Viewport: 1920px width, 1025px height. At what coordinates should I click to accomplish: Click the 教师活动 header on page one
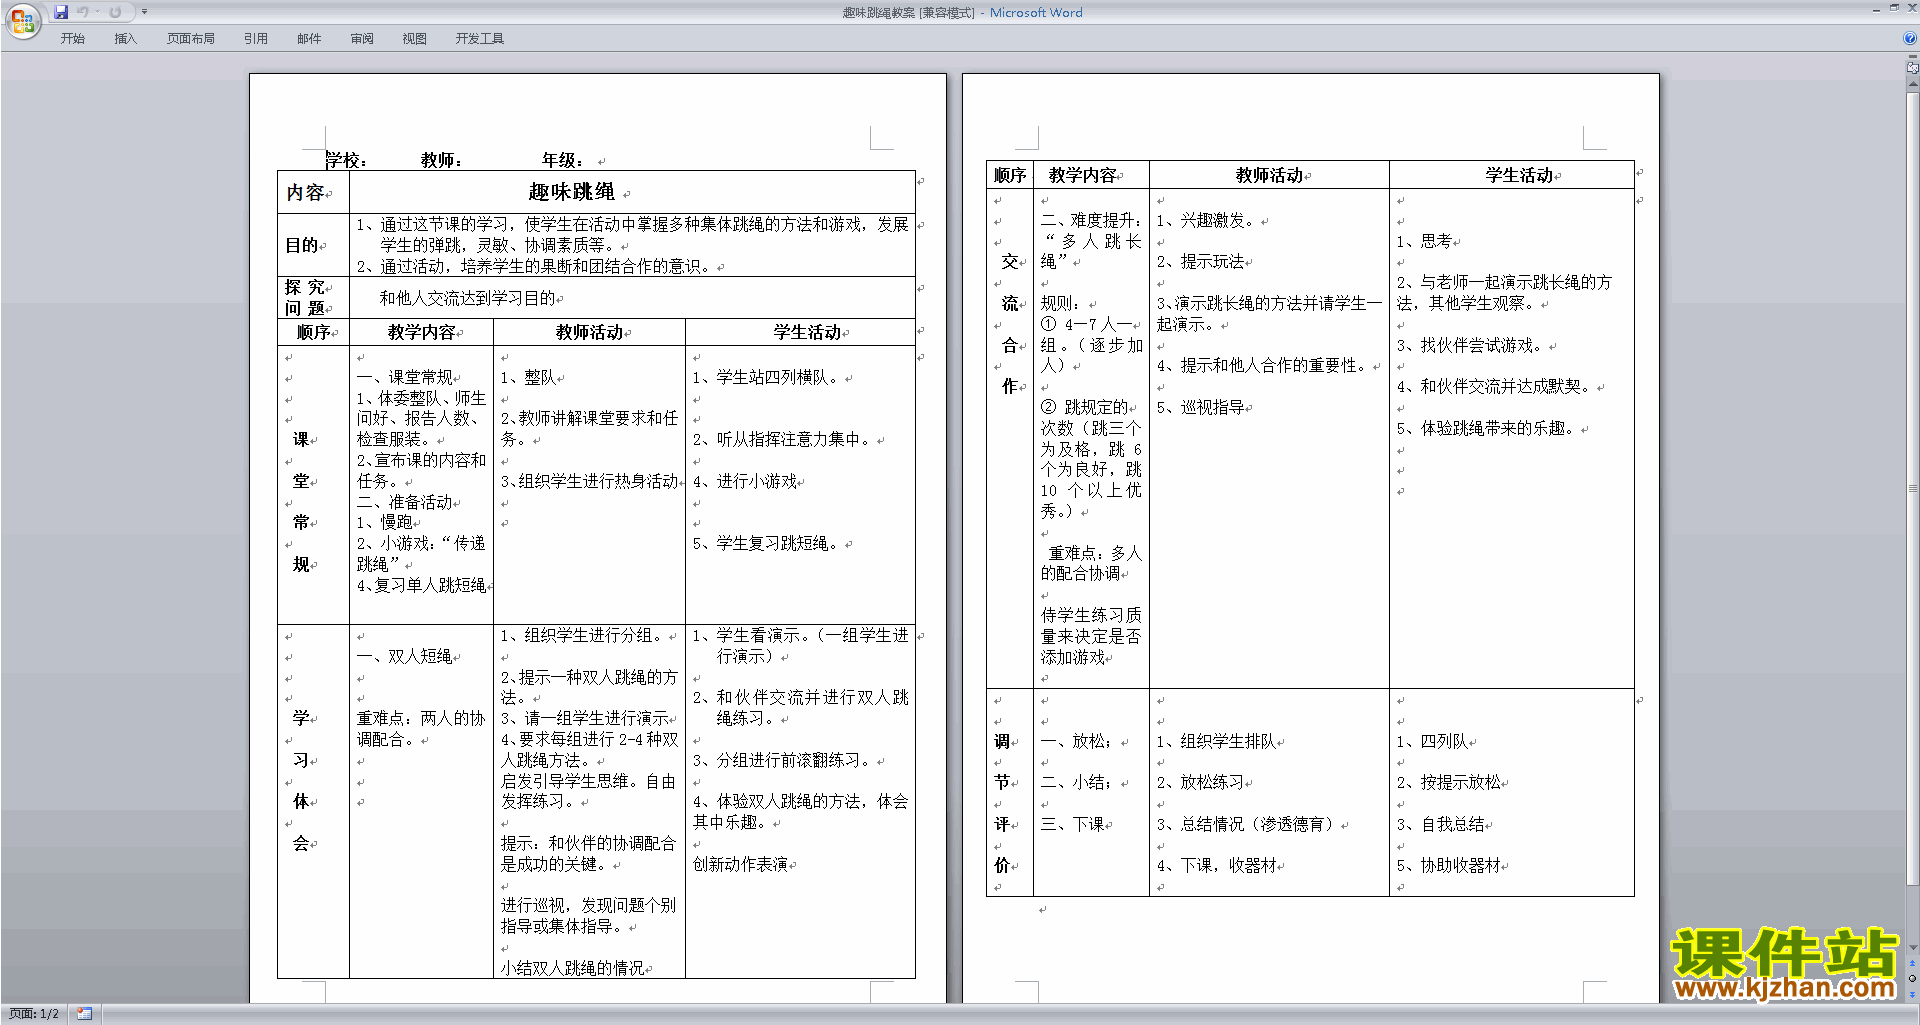tap(590, 332)
